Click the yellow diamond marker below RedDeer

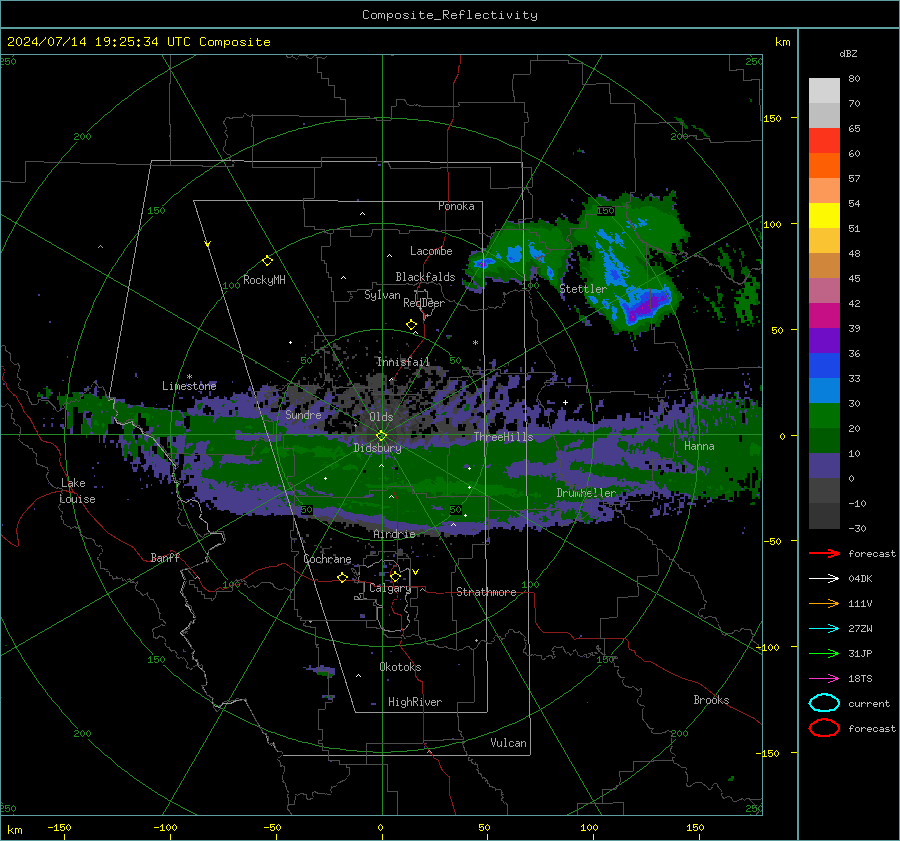(x=412, y=325)
